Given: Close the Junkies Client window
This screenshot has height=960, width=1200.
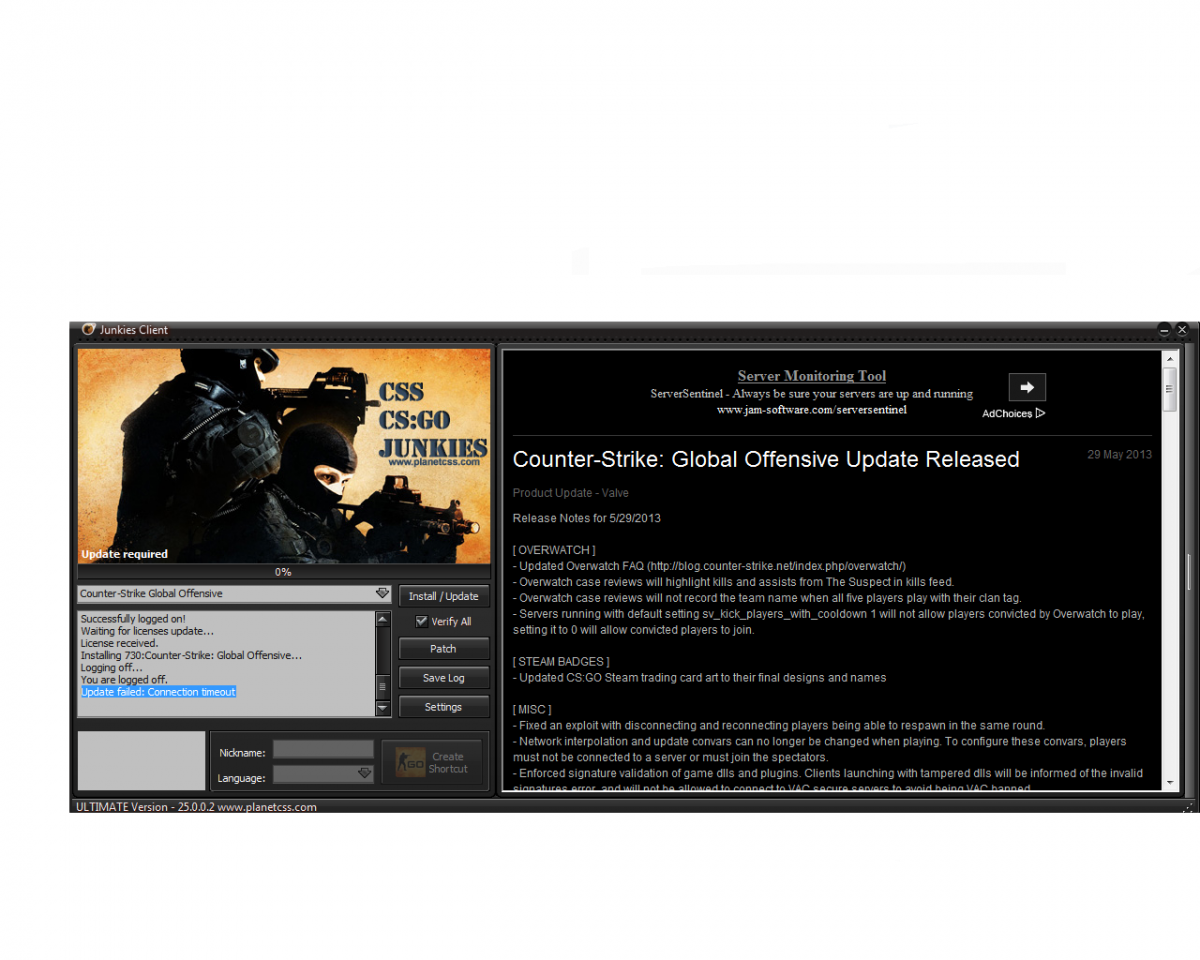Looking at the screenshot, I should coord(1182,329).
